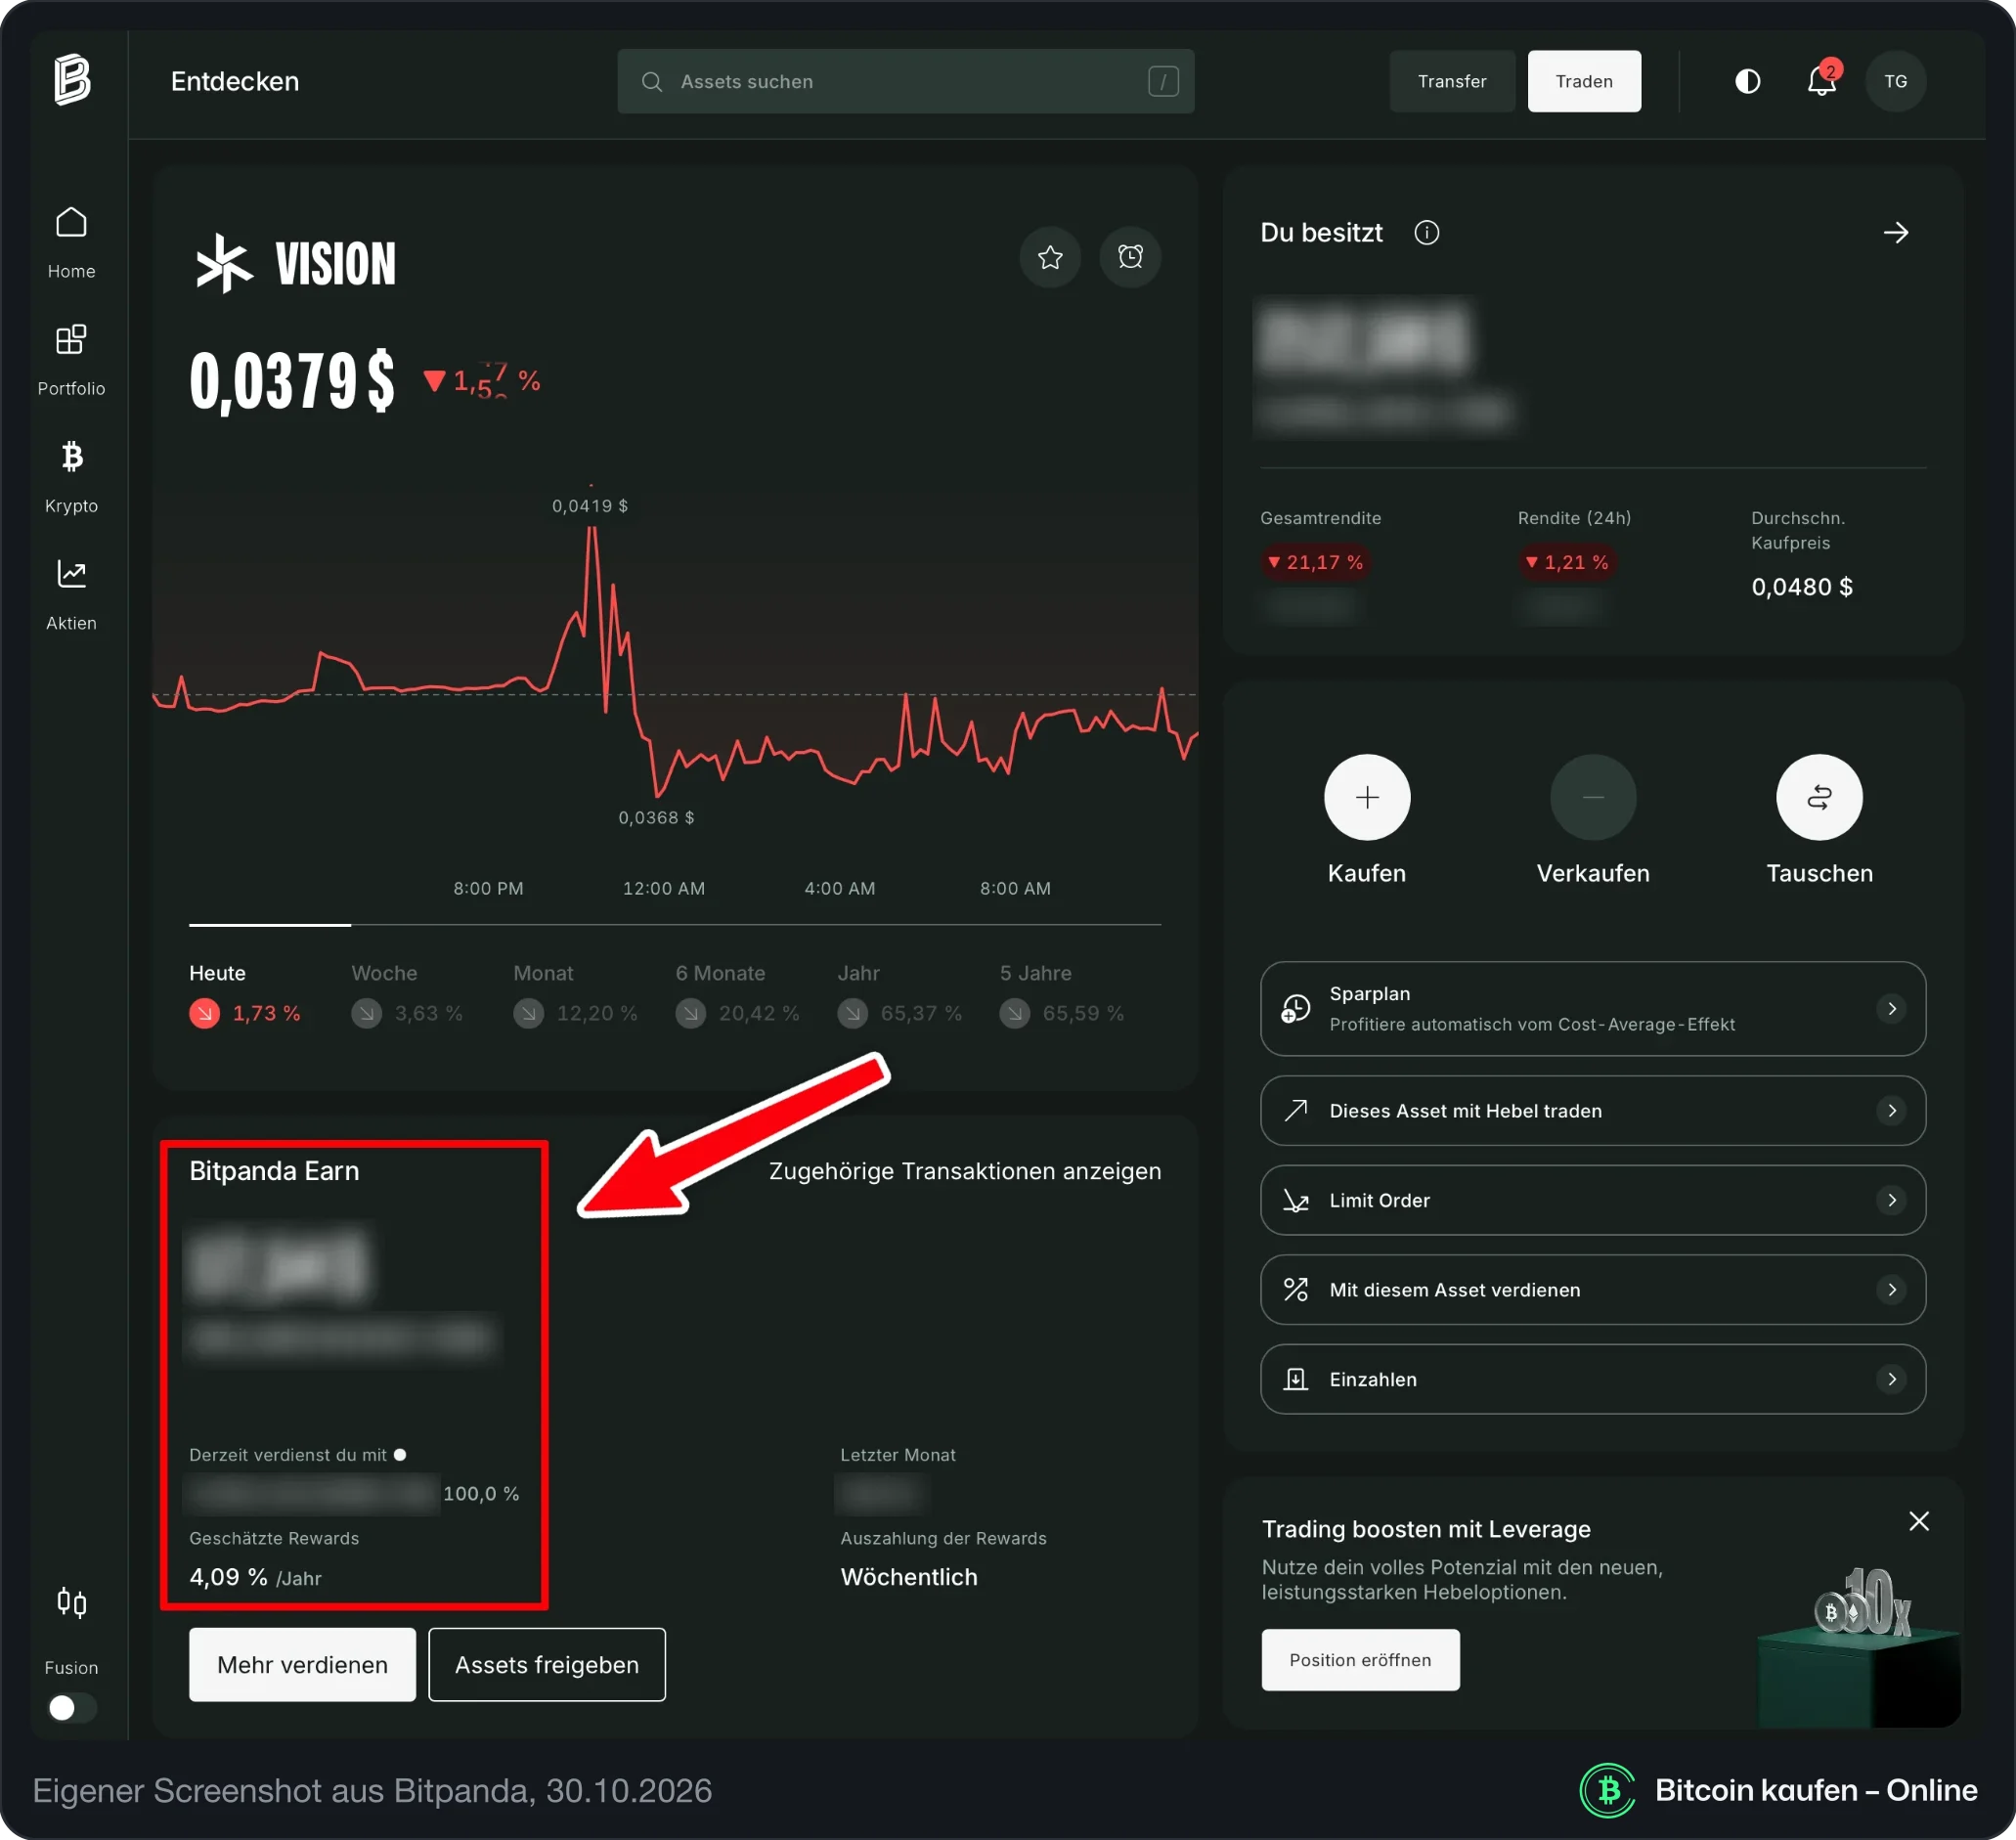Close the Trading boosten mit Leverage banner
This screenshot has width=2016, height=1840.
1919,1521
